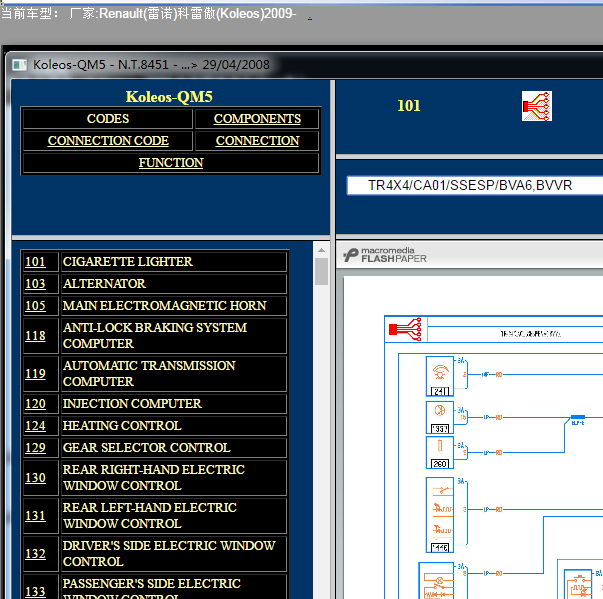Click the Macromedia FlashPaper logo
Image resolution: width=603 pixels, height=599 pixels.
(385, 255)
